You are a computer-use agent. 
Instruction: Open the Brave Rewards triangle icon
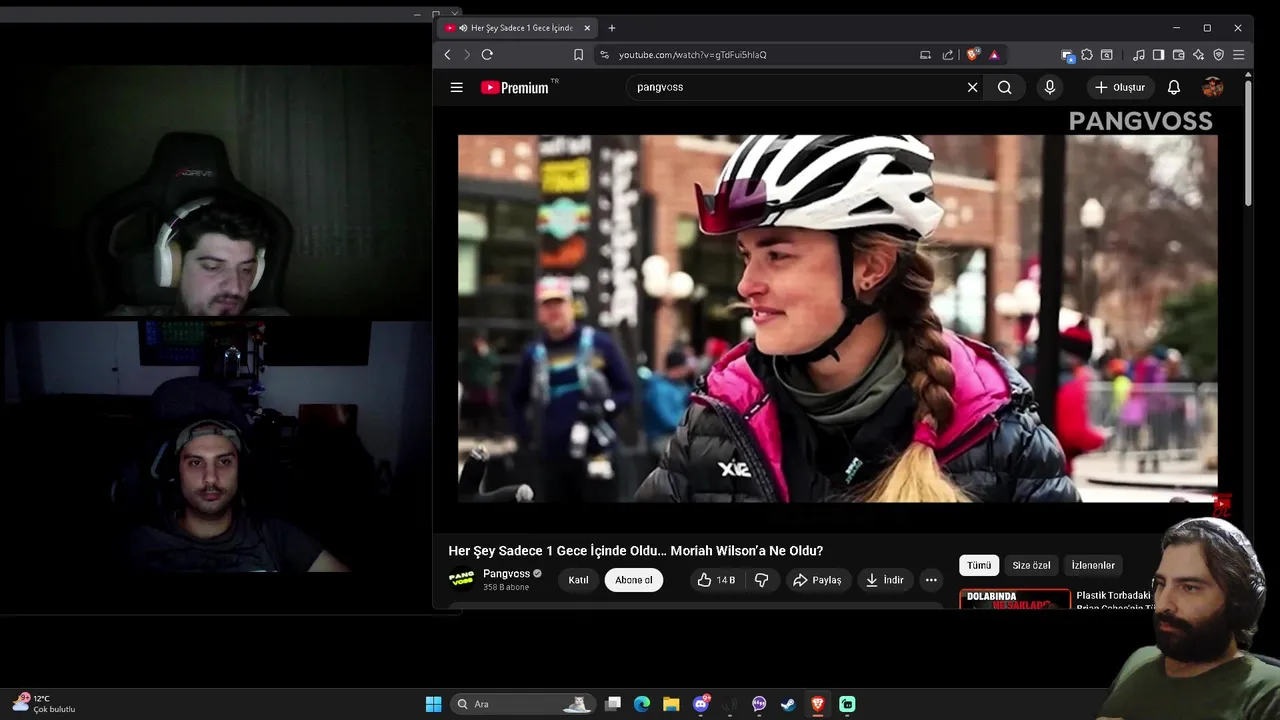(x=994, y=55)
